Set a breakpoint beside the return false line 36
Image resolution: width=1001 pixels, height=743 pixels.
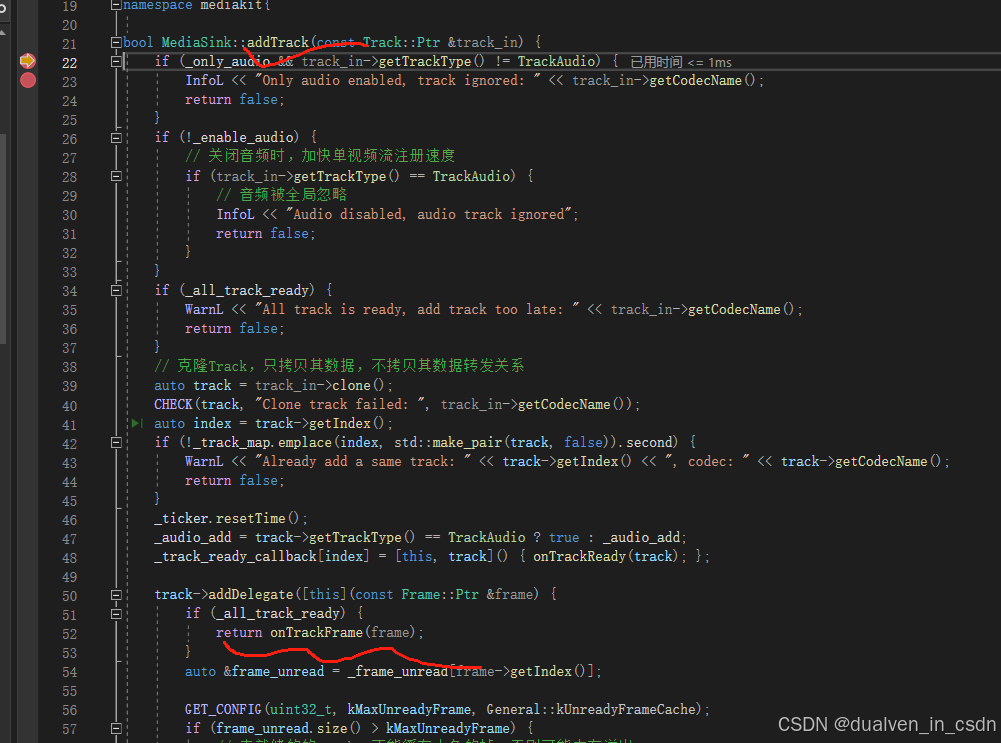click(x=27, y=328)
